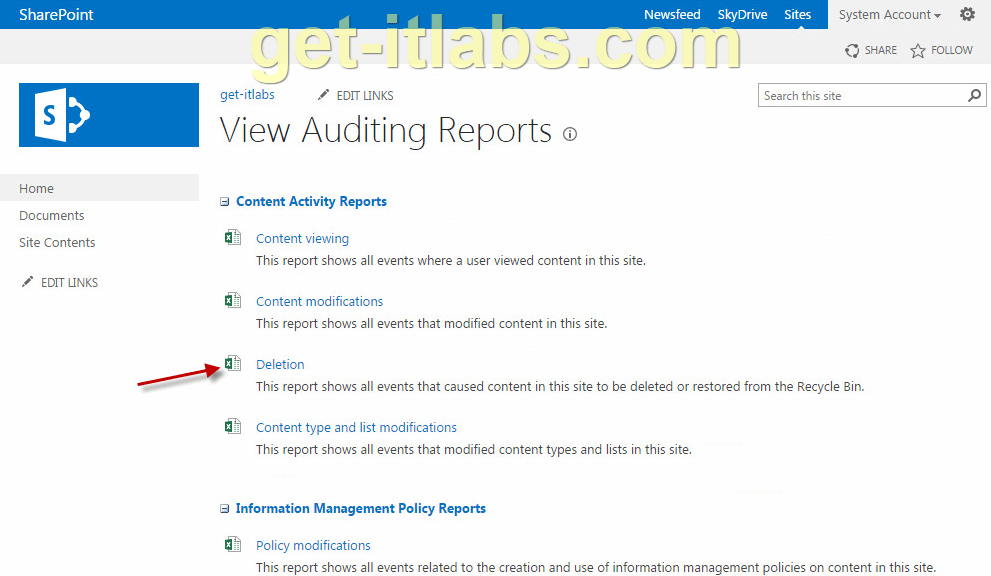Click the SharePoint site logo
The height and width of the screenshot is (576, 991).
pos(109,115)
